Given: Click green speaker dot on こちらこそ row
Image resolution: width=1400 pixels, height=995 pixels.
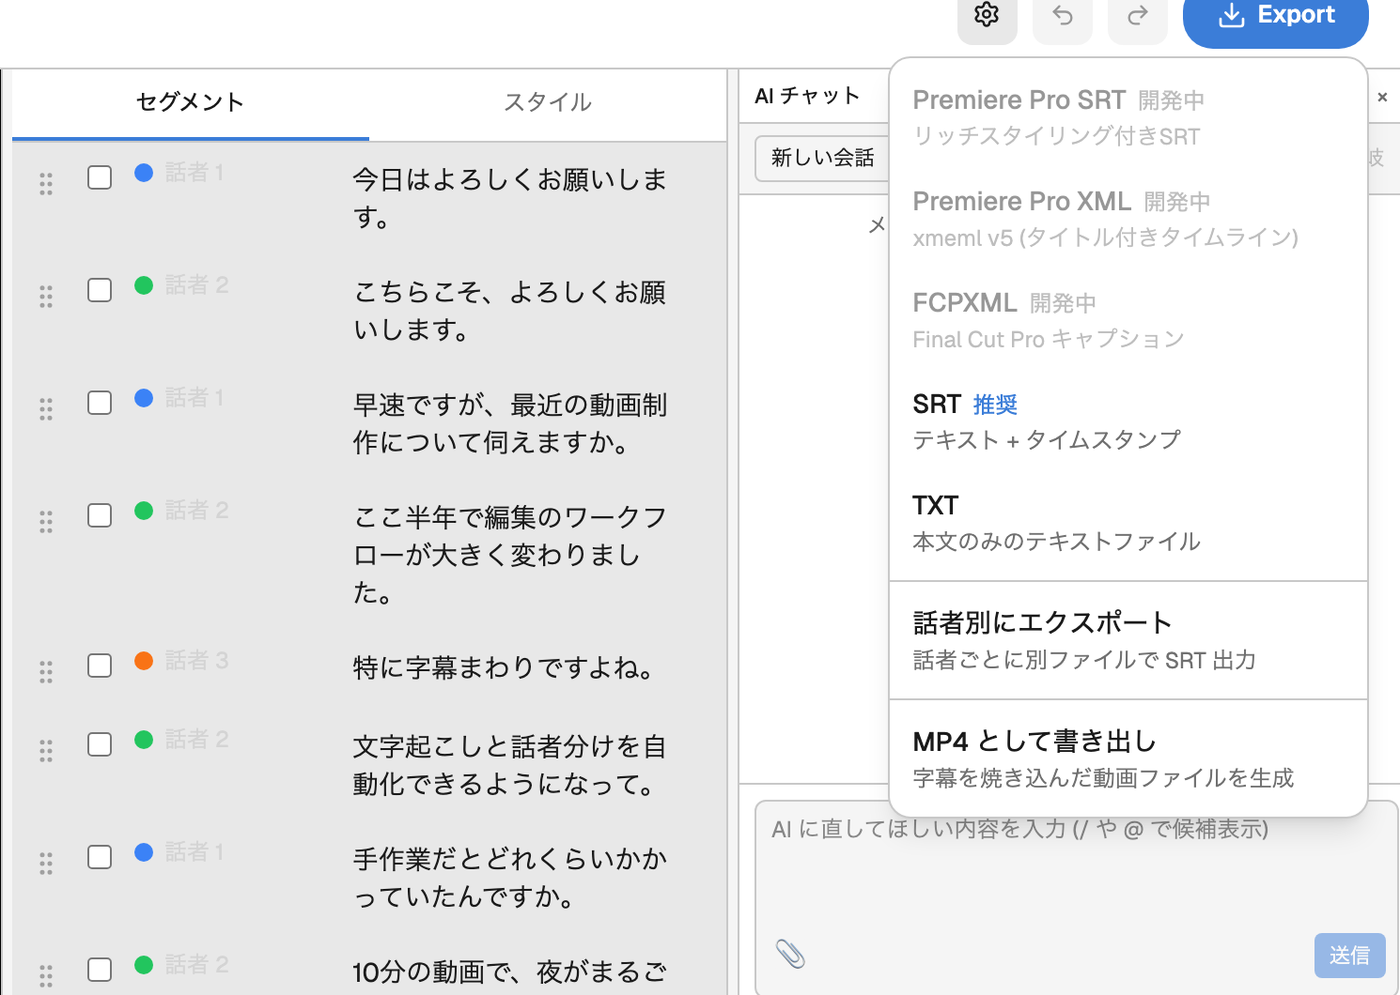Looking at the screenshot, I should (144, 285).
